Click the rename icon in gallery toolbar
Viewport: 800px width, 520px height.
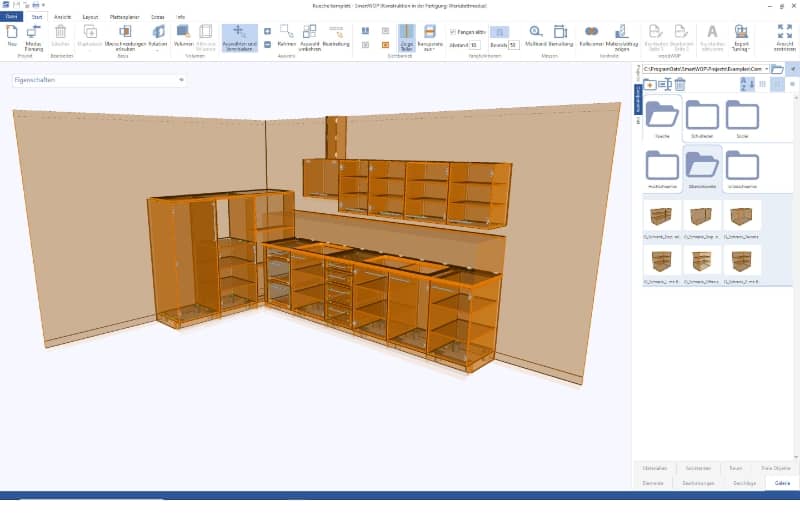pos(665,84)
